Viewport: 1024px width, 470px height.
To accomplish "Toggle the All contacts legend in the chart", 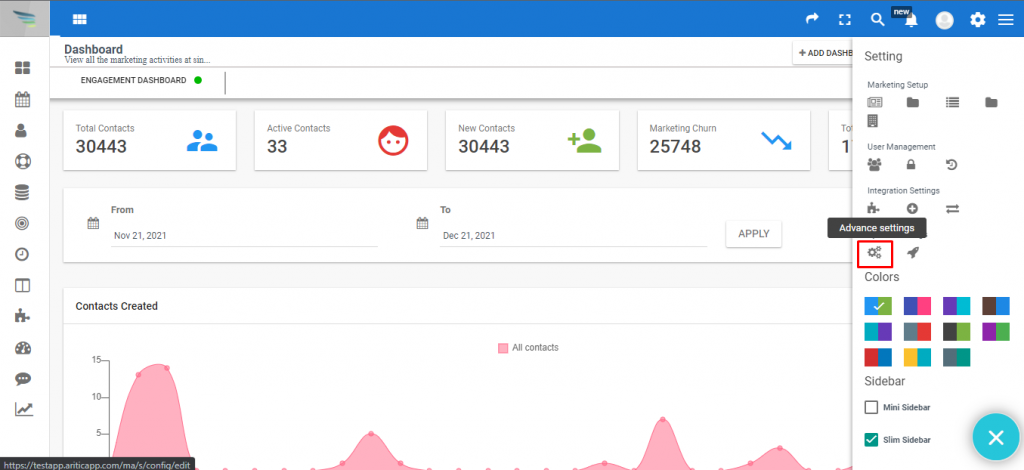I will point(528,348).
